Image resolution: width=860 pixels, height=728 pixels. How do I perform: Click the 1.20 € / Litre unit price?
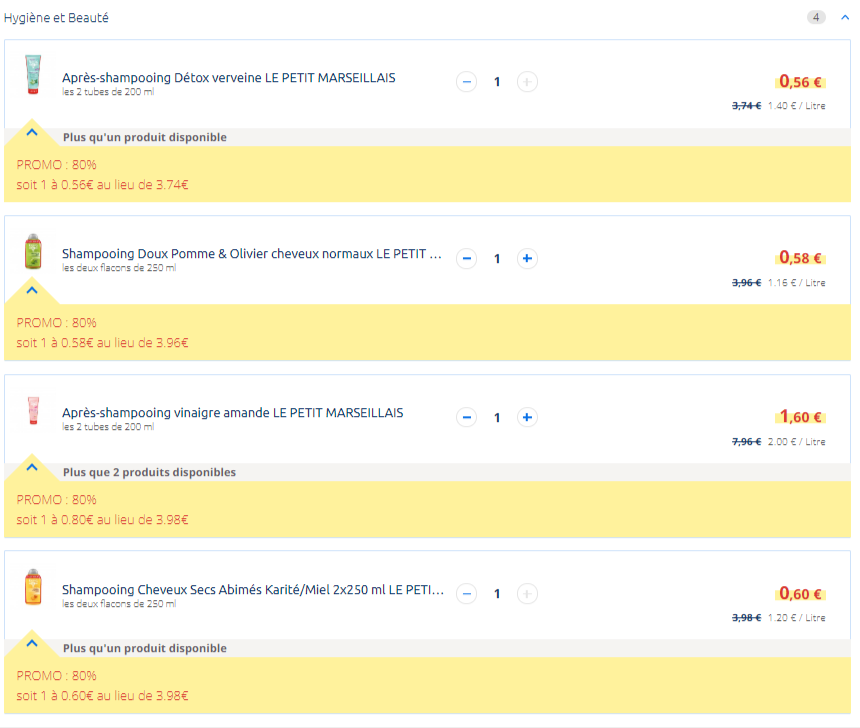point(796,618)
